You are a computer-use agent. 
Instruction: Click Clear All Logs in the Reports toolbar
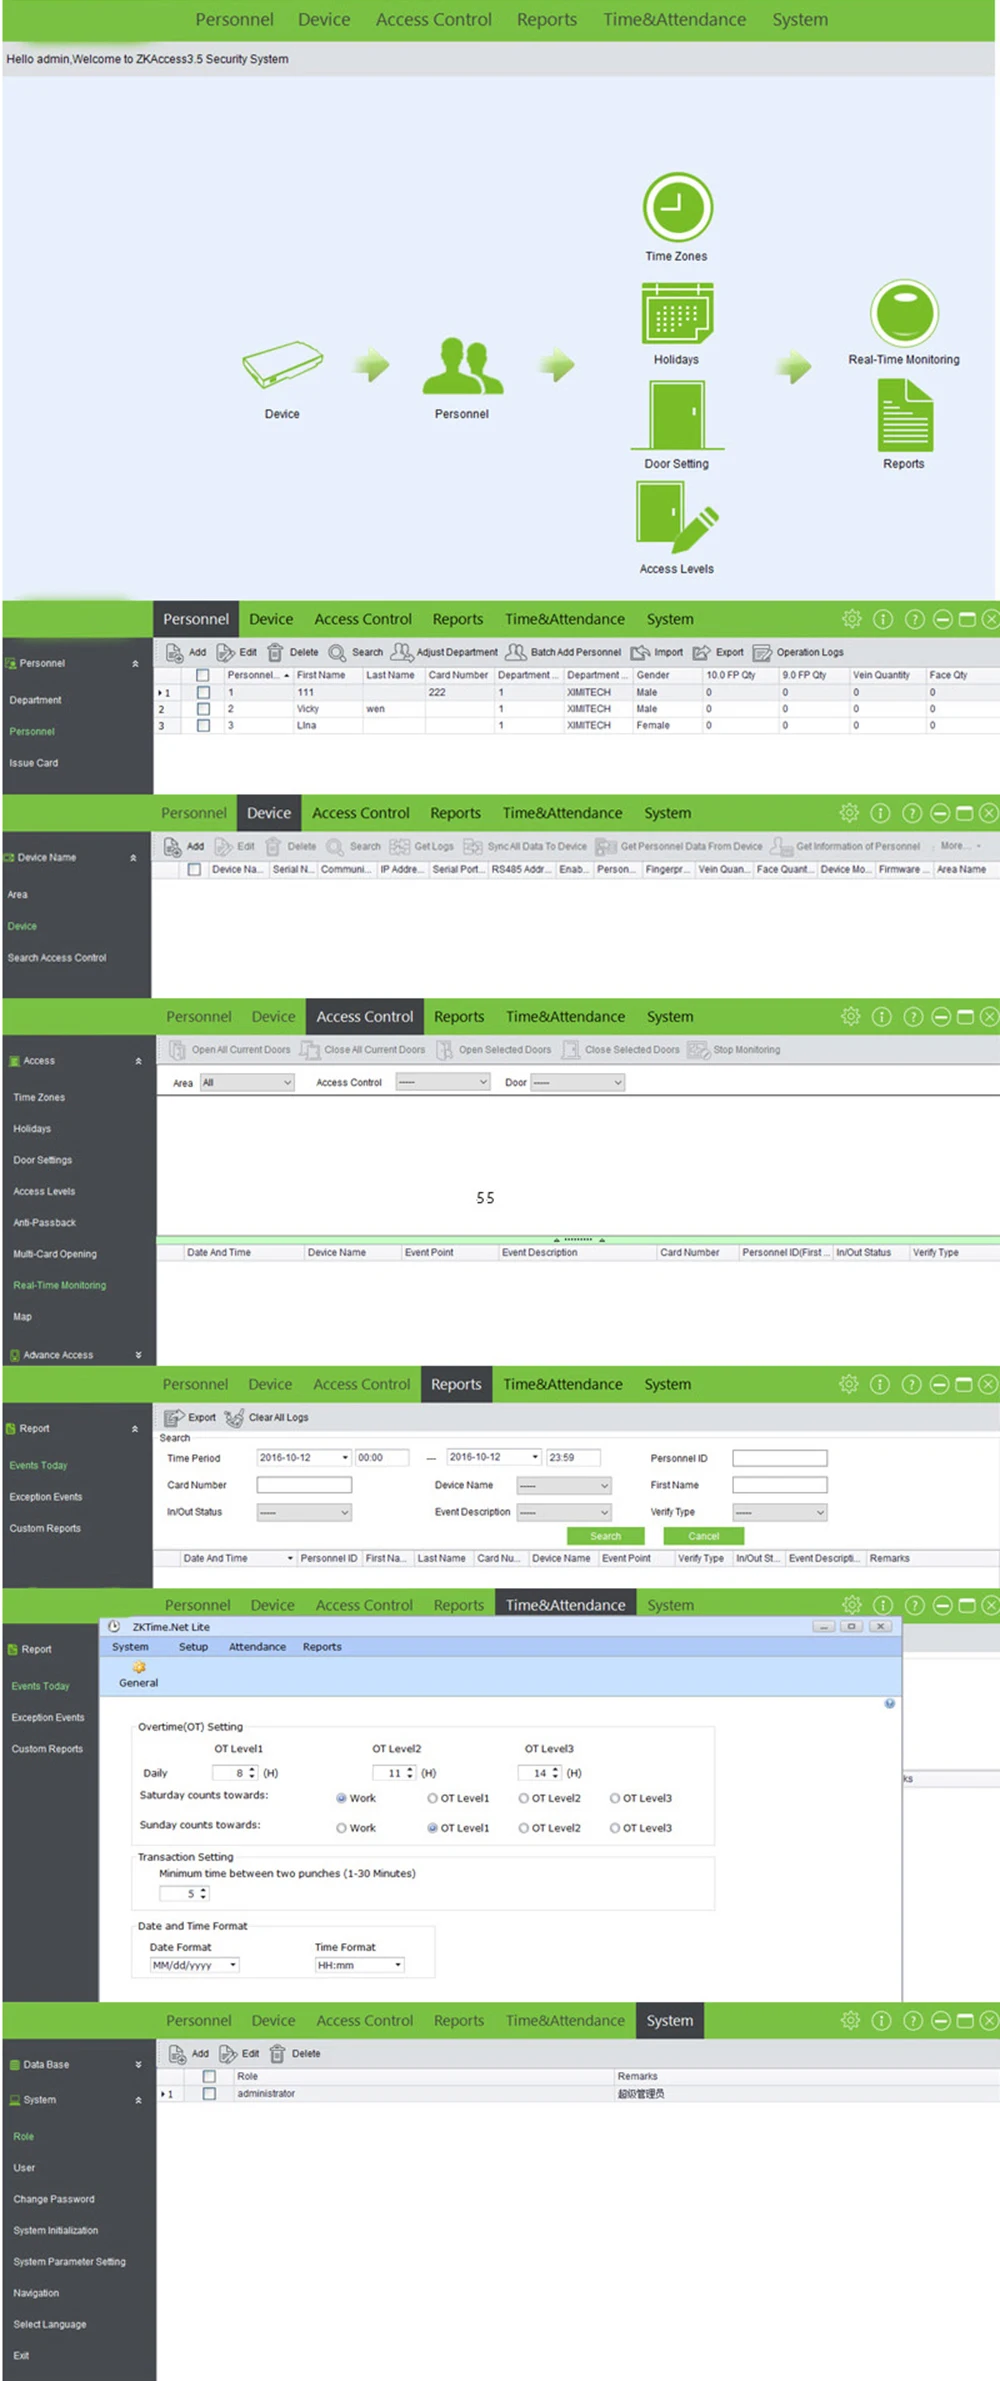266,1417
